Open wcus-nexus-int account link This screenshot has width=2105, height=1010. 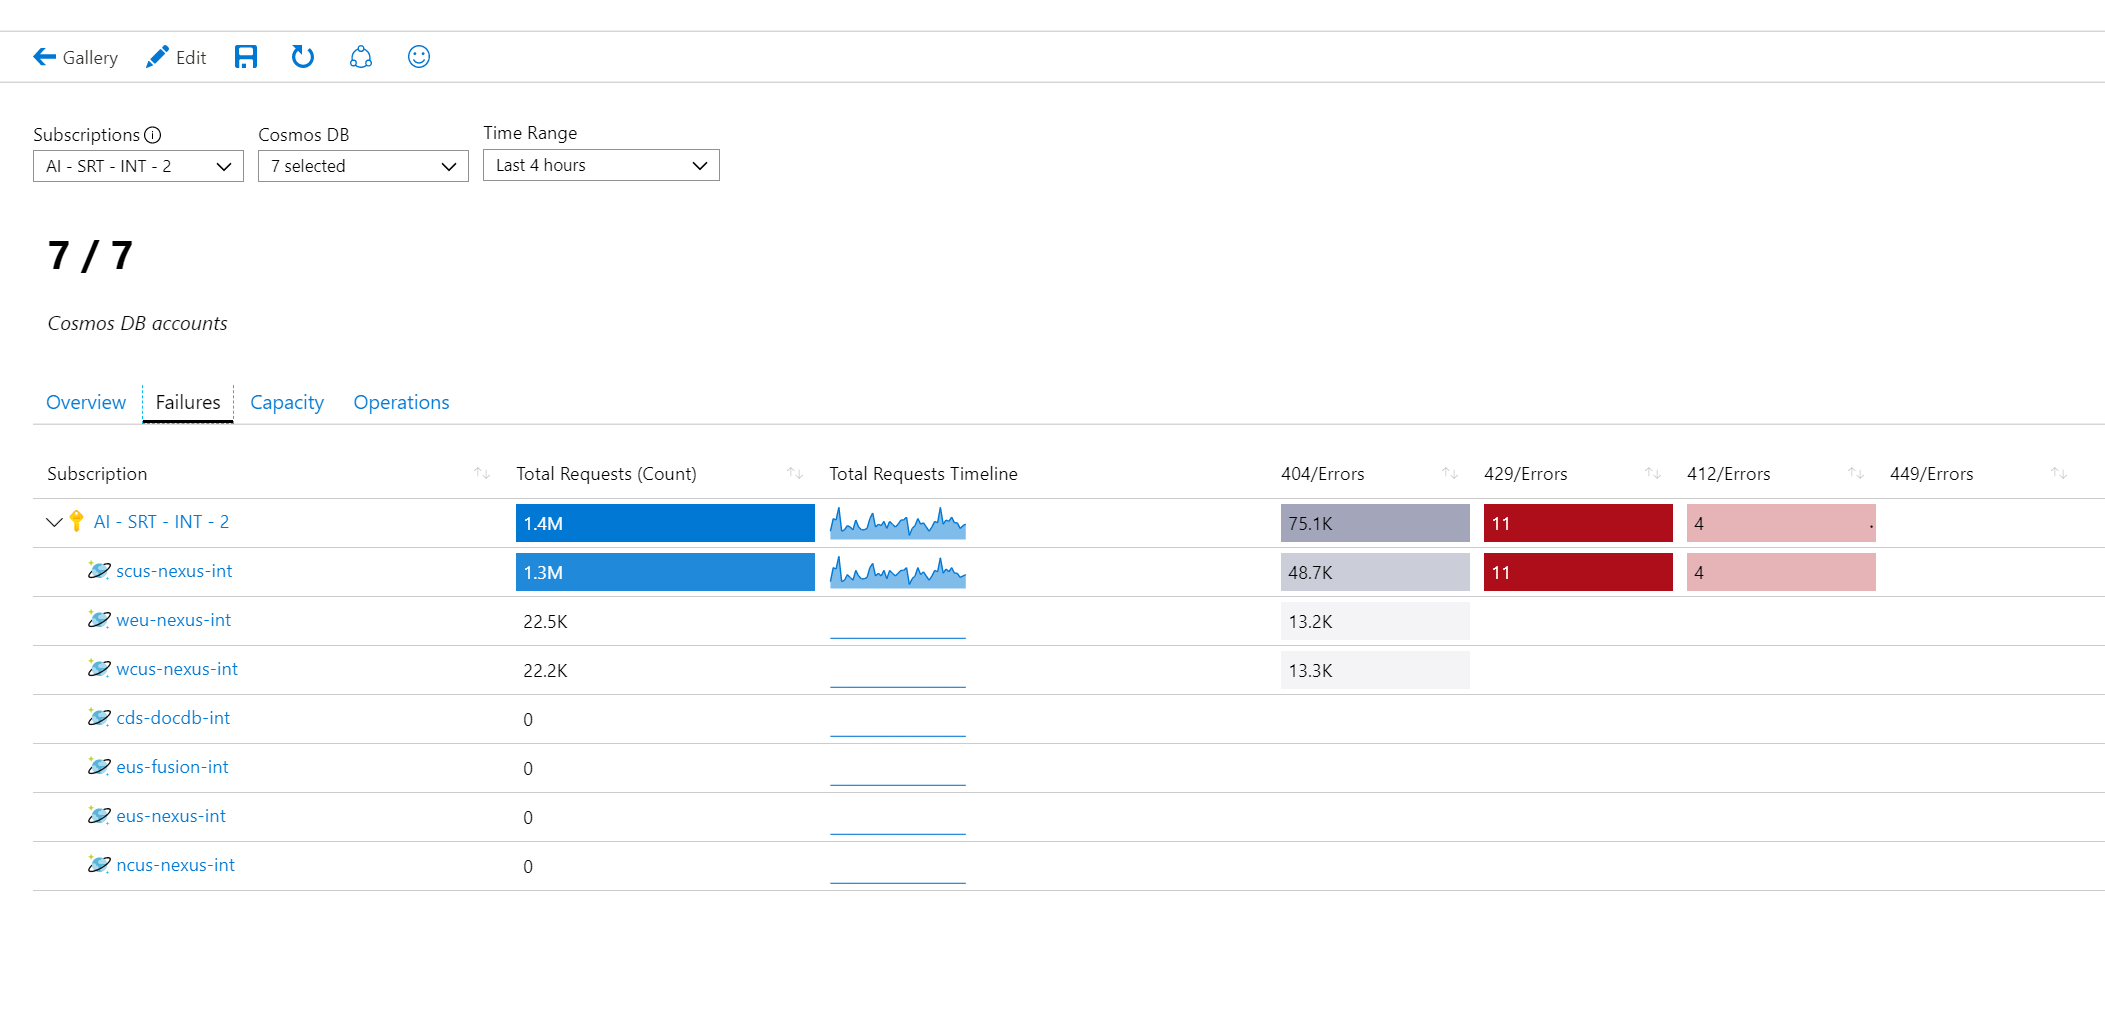pos(177,669)
